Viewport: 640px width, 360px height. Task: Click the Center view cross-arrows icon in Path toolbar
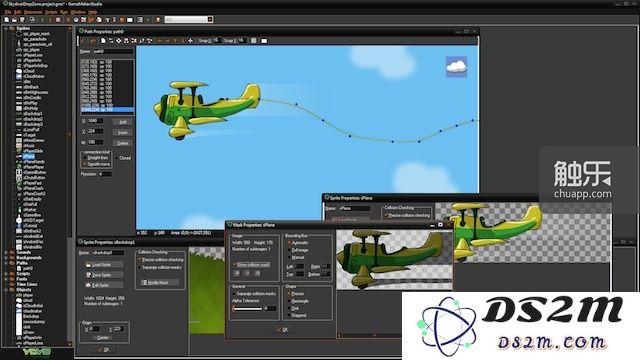(x=190, y=41)
